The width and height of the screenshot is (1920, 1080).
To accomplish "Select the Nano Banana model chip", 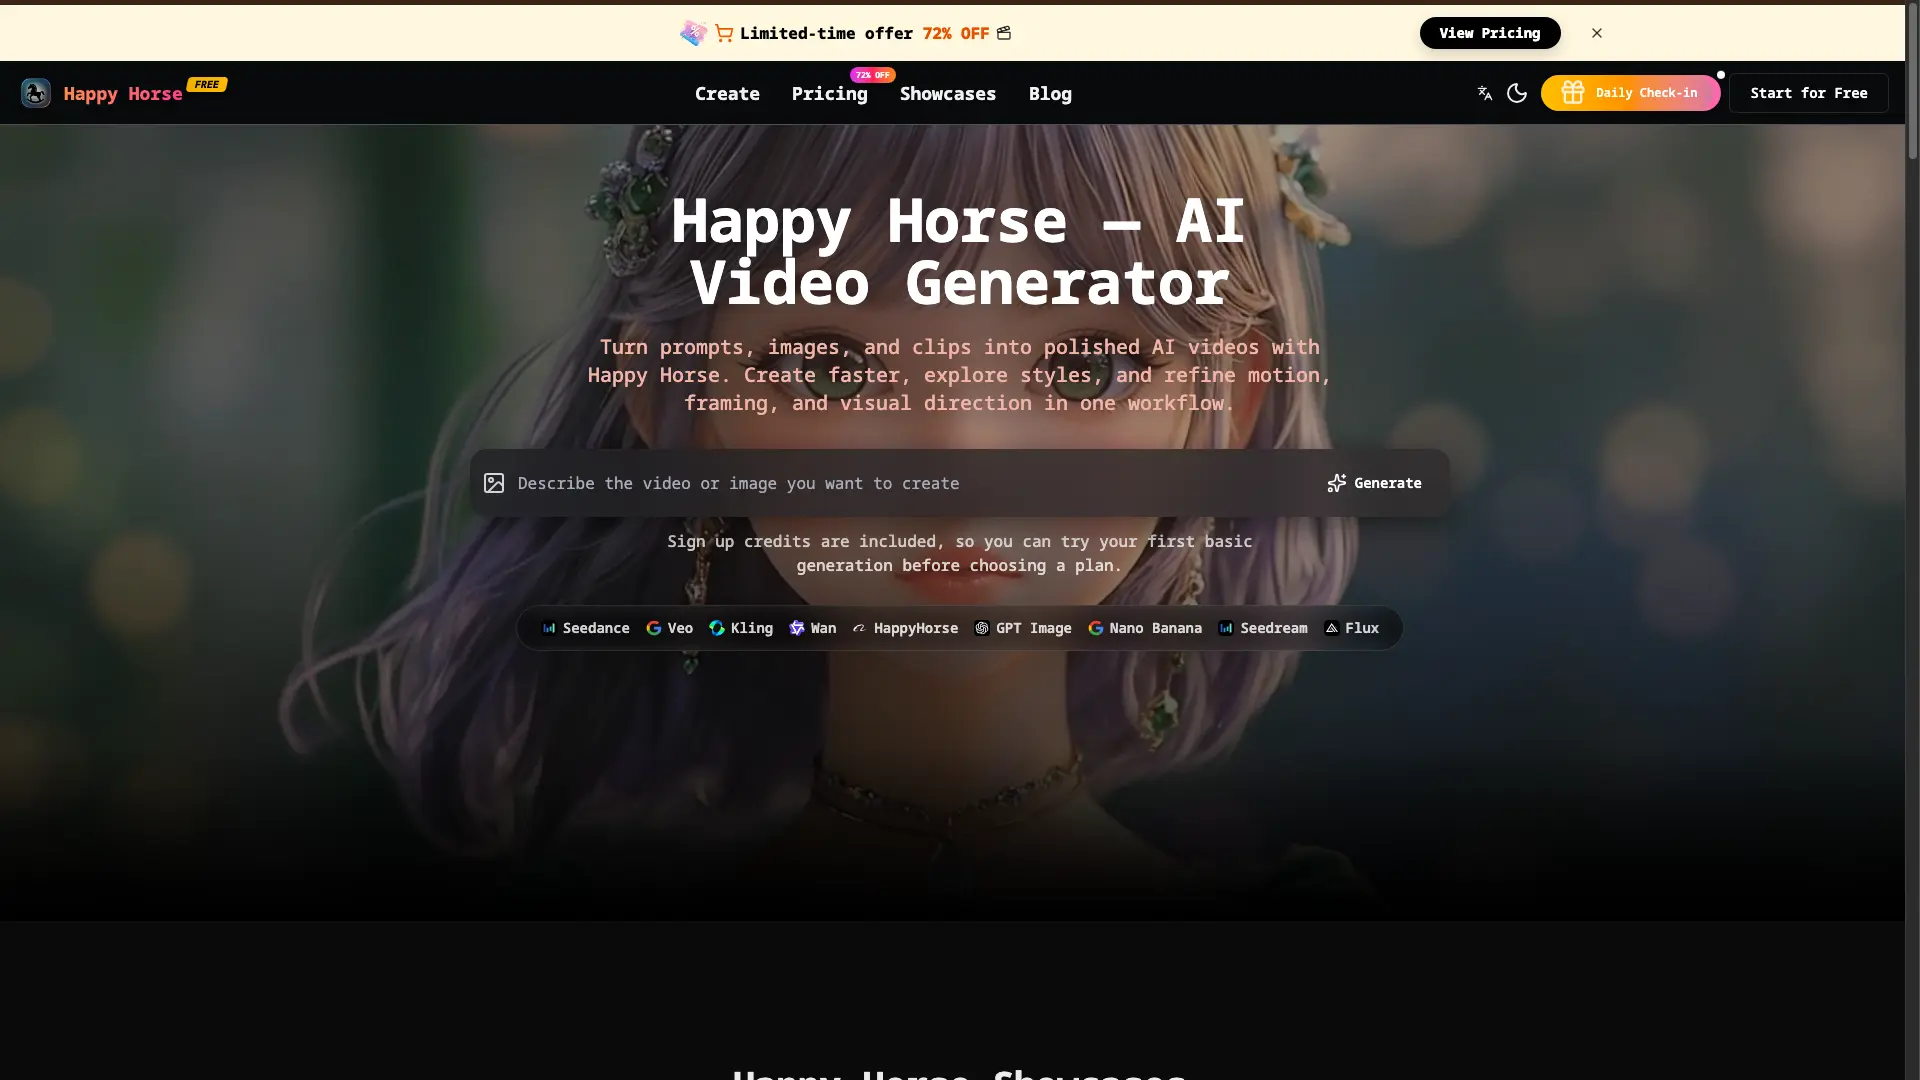I will tap(1145, 628).
